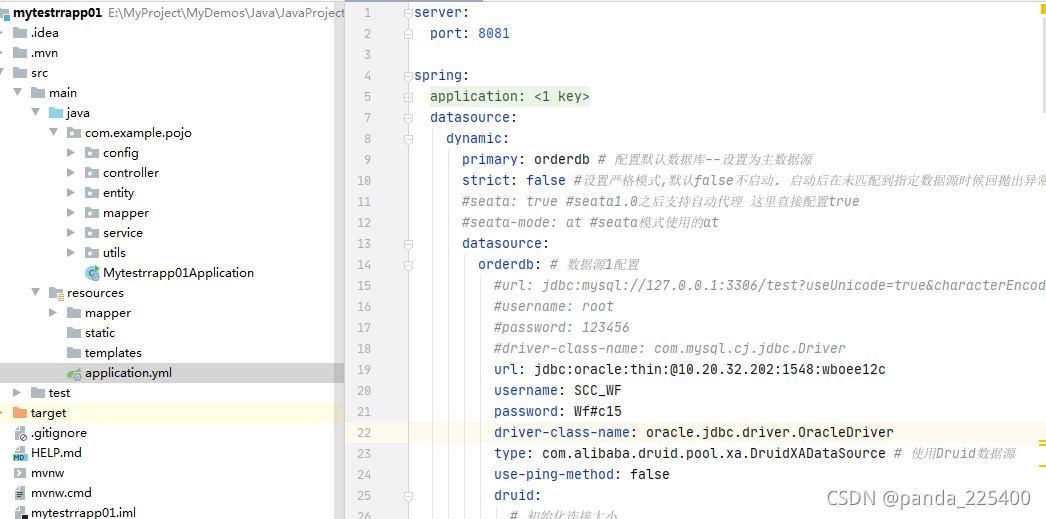Click the HELP.md markdown file icon
The height and width of the screenshot is (519, 1046).
click(x=19, y=454)
